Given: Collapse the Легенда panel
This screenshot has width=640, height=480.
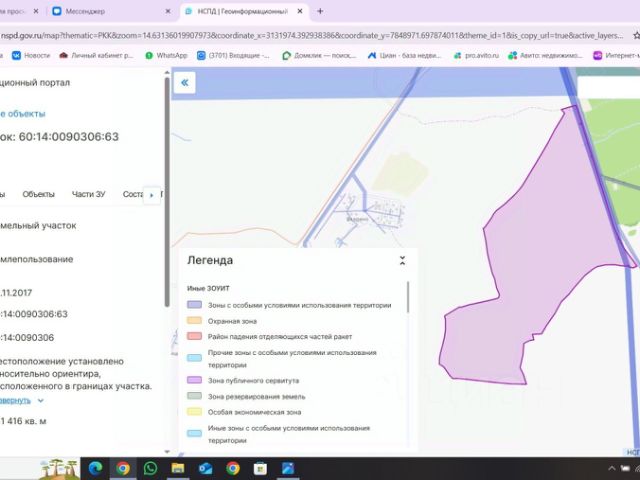Looking at the screenshot, I should coord(402,260).
